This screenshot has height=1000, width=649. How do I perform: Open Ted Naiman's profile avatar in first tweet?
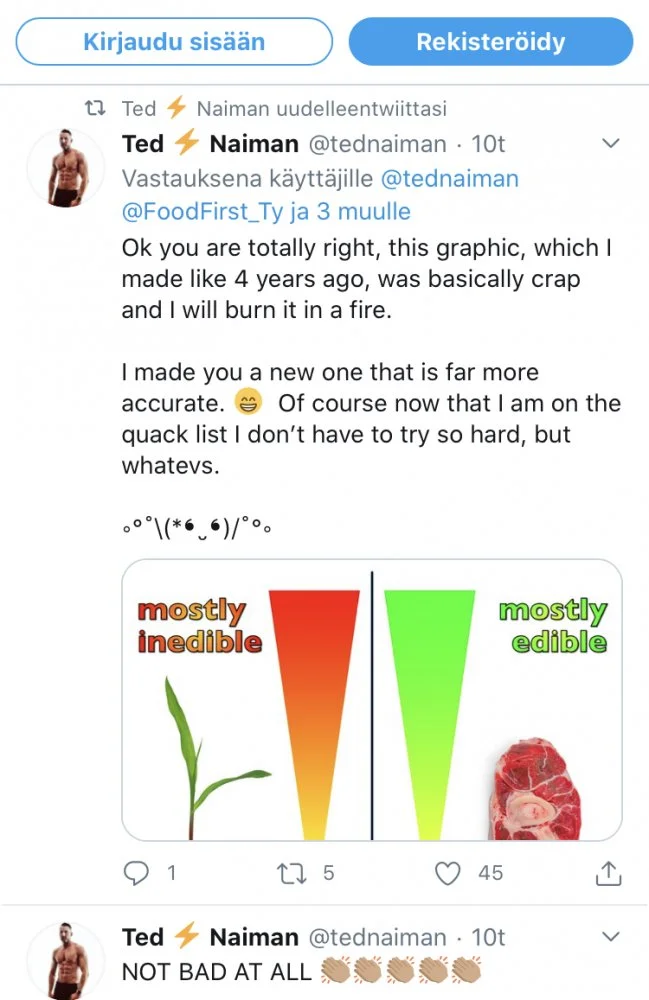(x=65, y=167)
